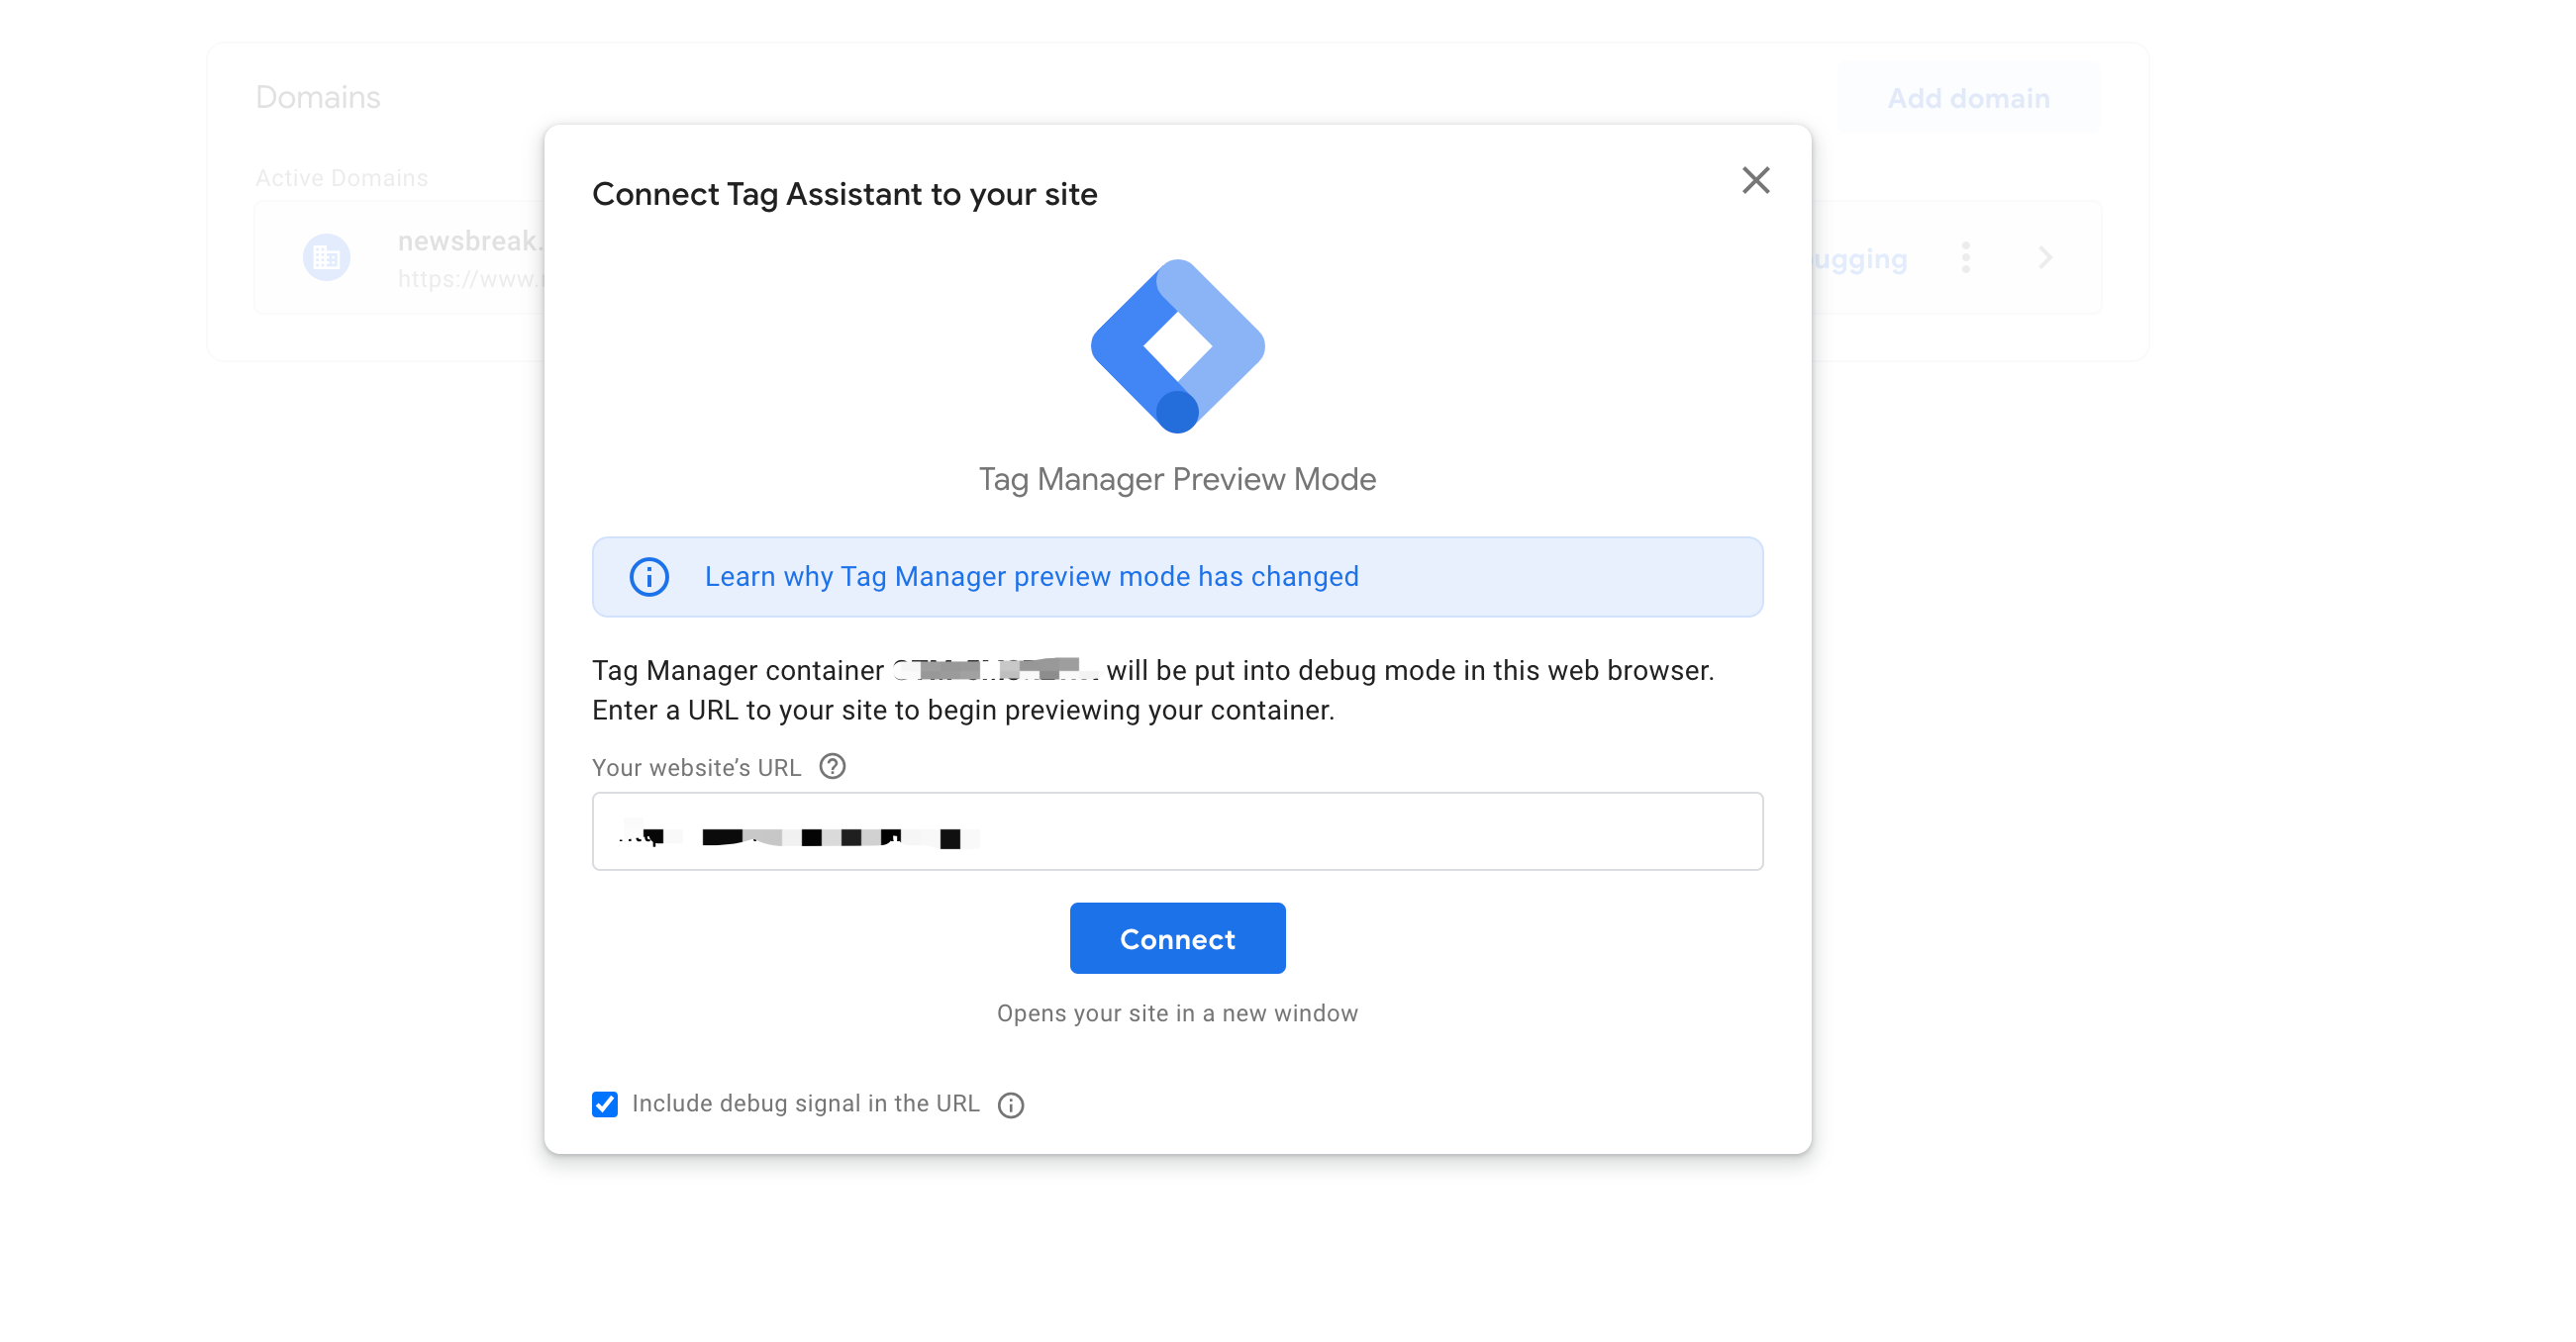Image resolution: width=2576 pixels, height=1342 pixels.
Task: Open the three-dot menu for newsbreak domain
Action: tap(1965, 258)
